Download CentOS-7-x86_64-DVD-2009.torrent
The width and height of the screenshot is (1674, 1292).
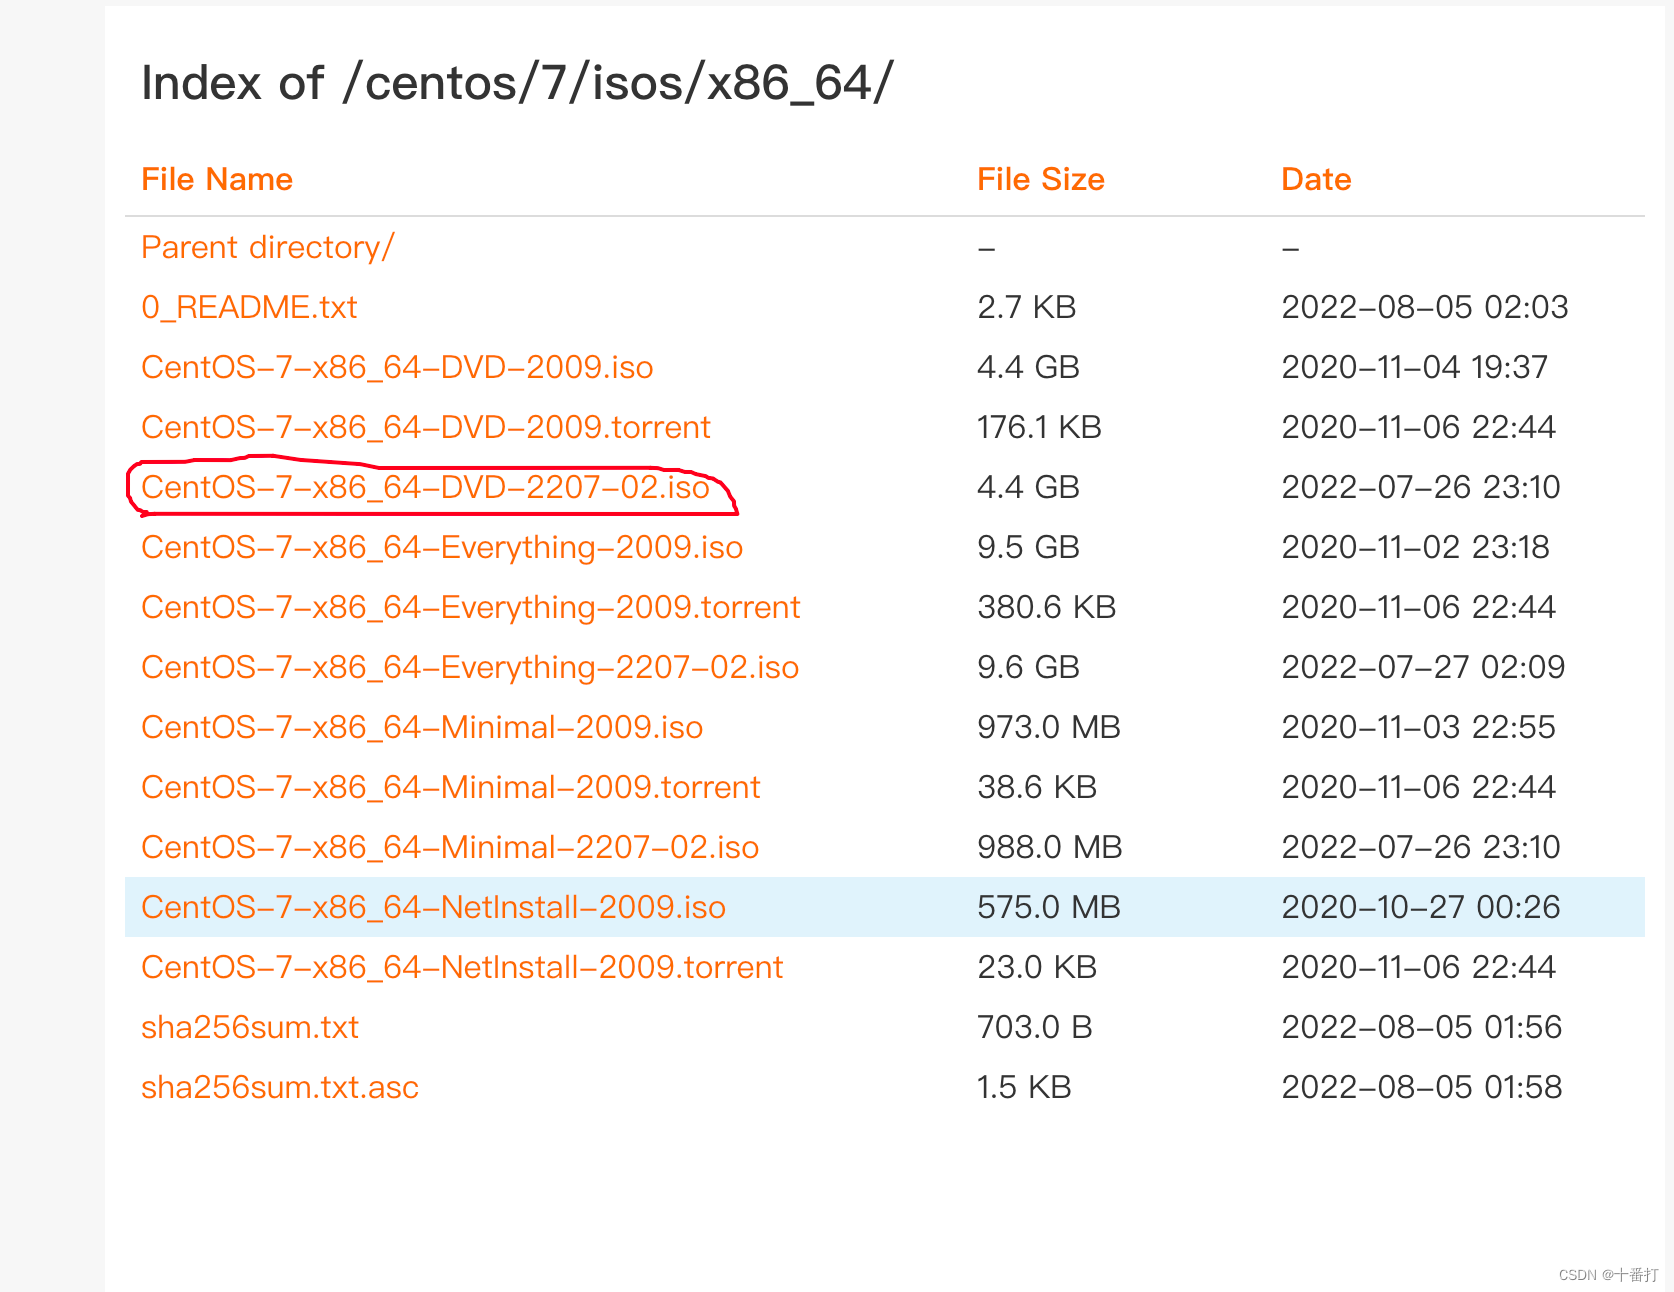click(426, 427)
